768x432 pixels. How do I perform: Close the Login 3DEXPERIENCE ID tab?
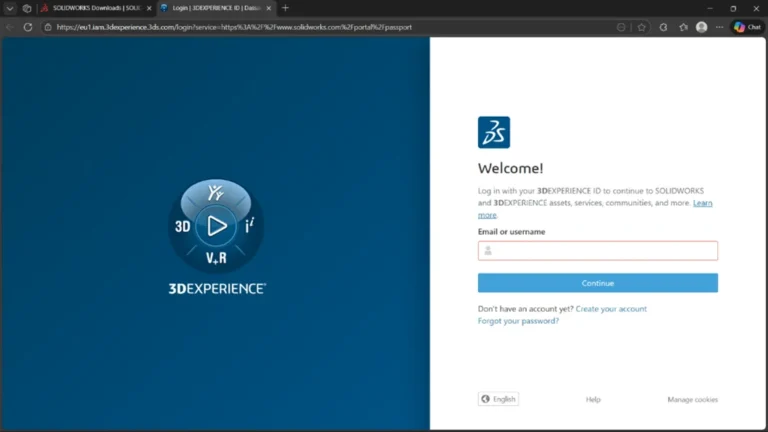(268, 8)
